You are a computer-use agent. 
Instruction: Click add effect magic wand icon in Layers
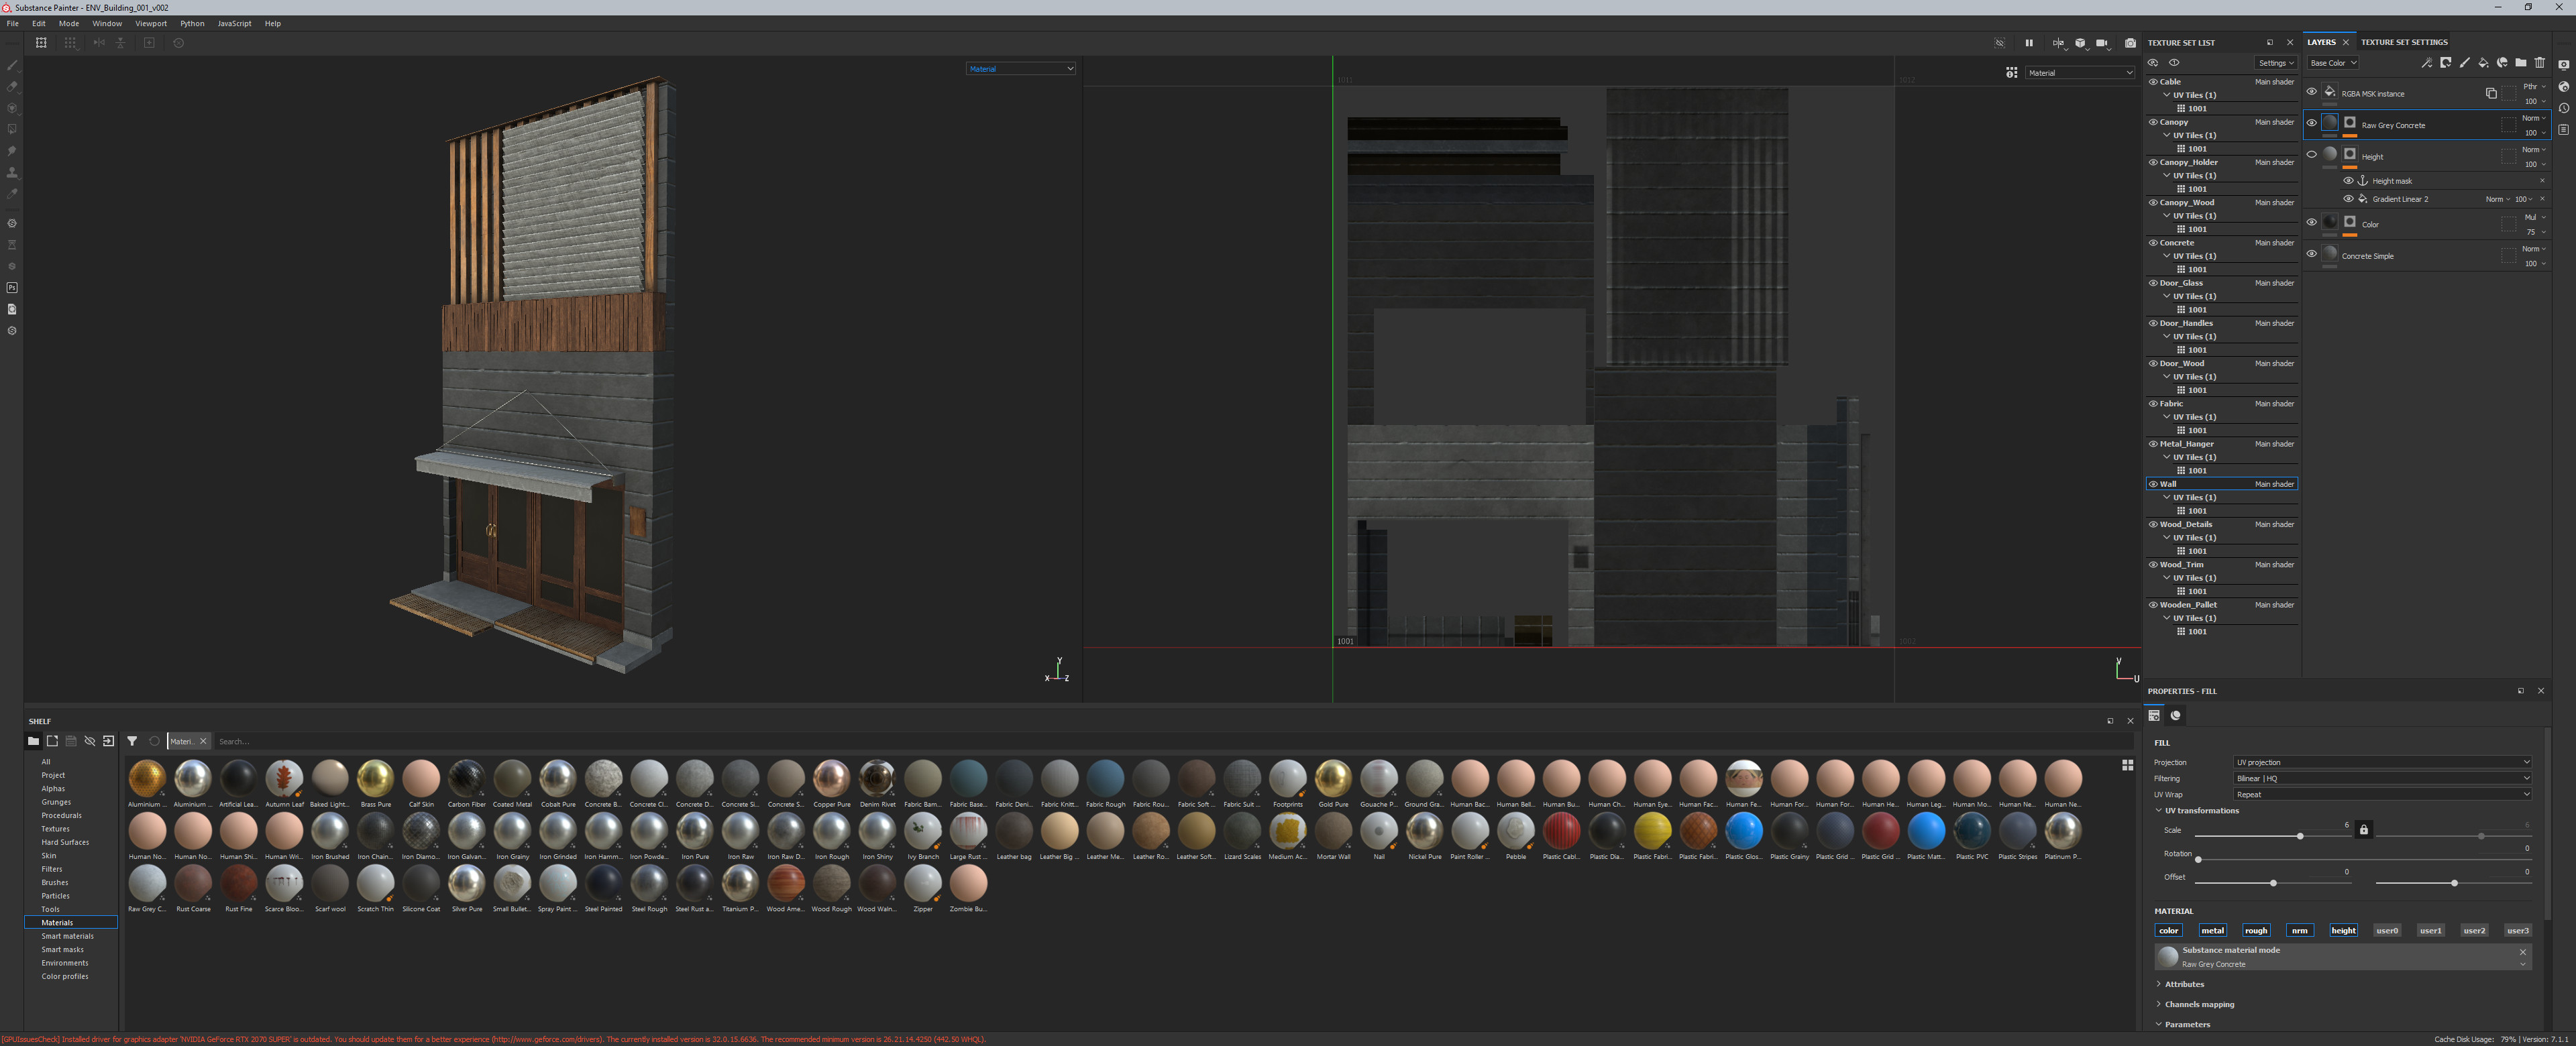(2426, 63)
